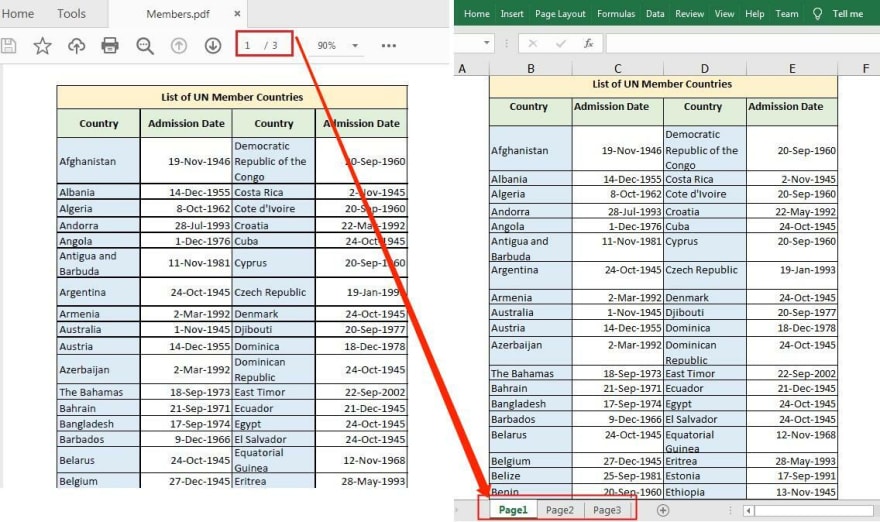Open Excel View ribbon tab
Viewport: 880px width, 522px height.
724,13
